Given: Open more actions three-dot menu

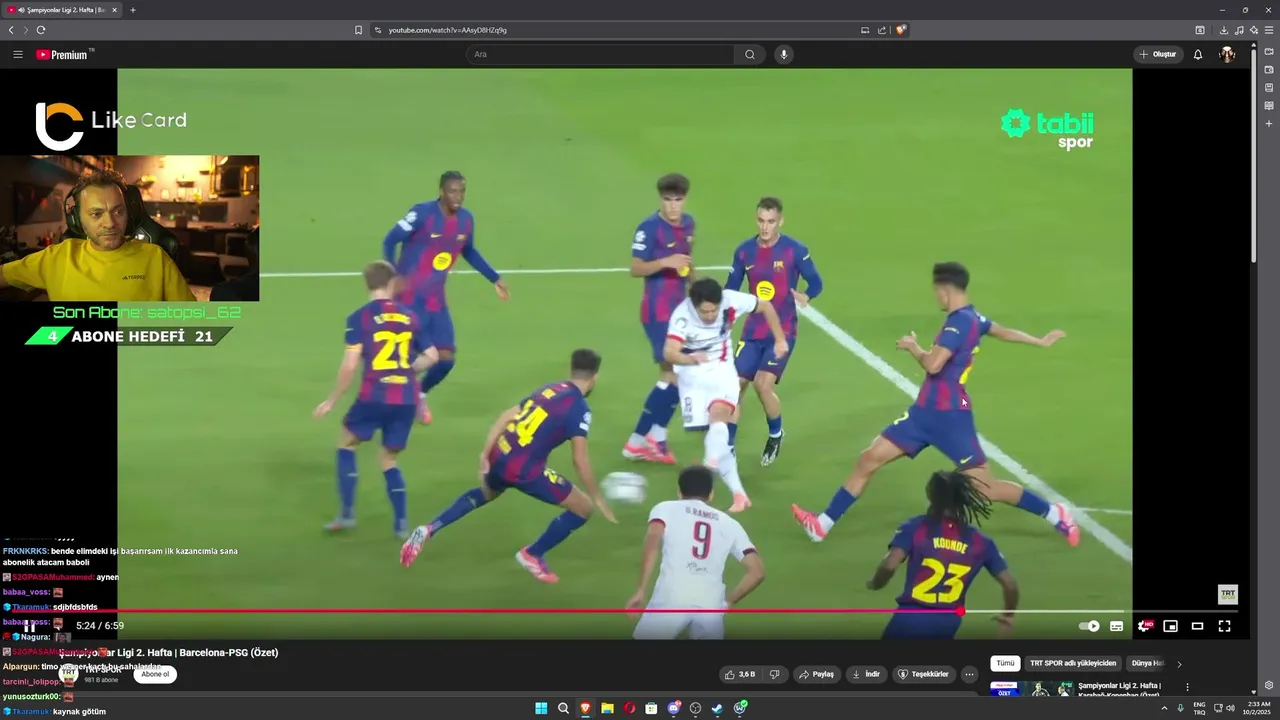Looking at the screenshot, I should point(969,674).
